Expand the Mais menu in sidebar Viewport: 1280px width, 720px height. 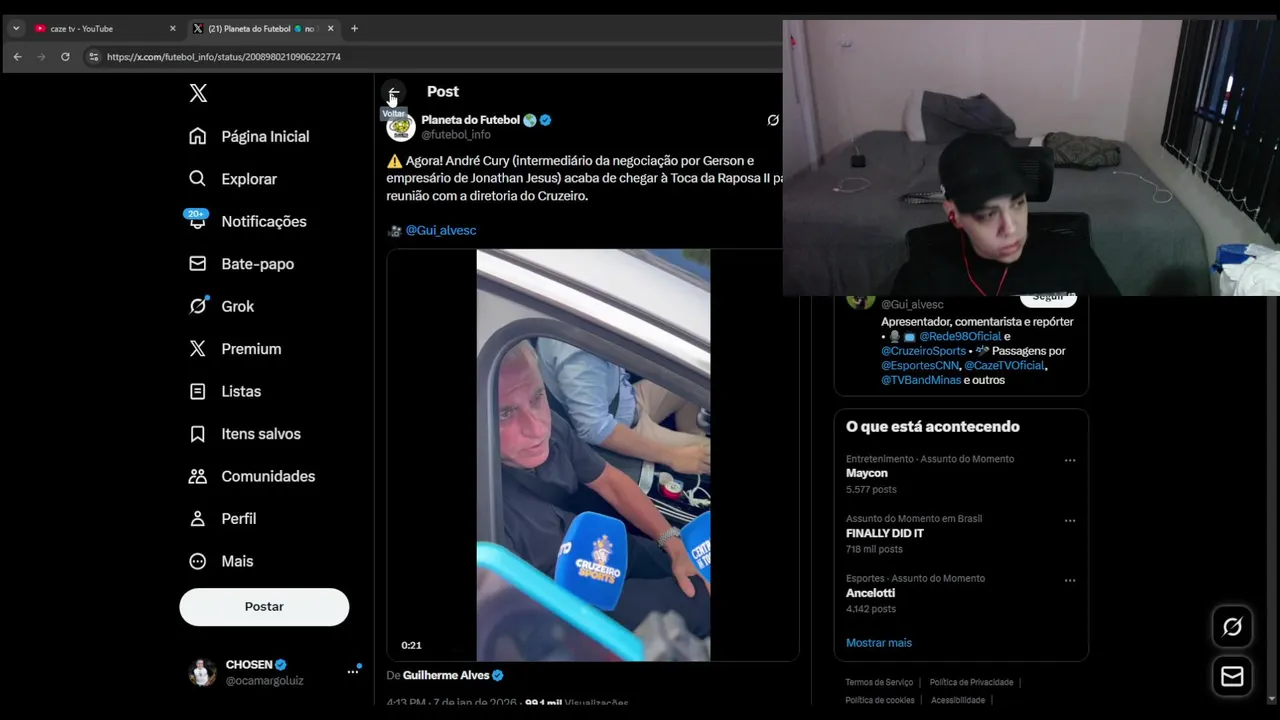tap(221, 561)
